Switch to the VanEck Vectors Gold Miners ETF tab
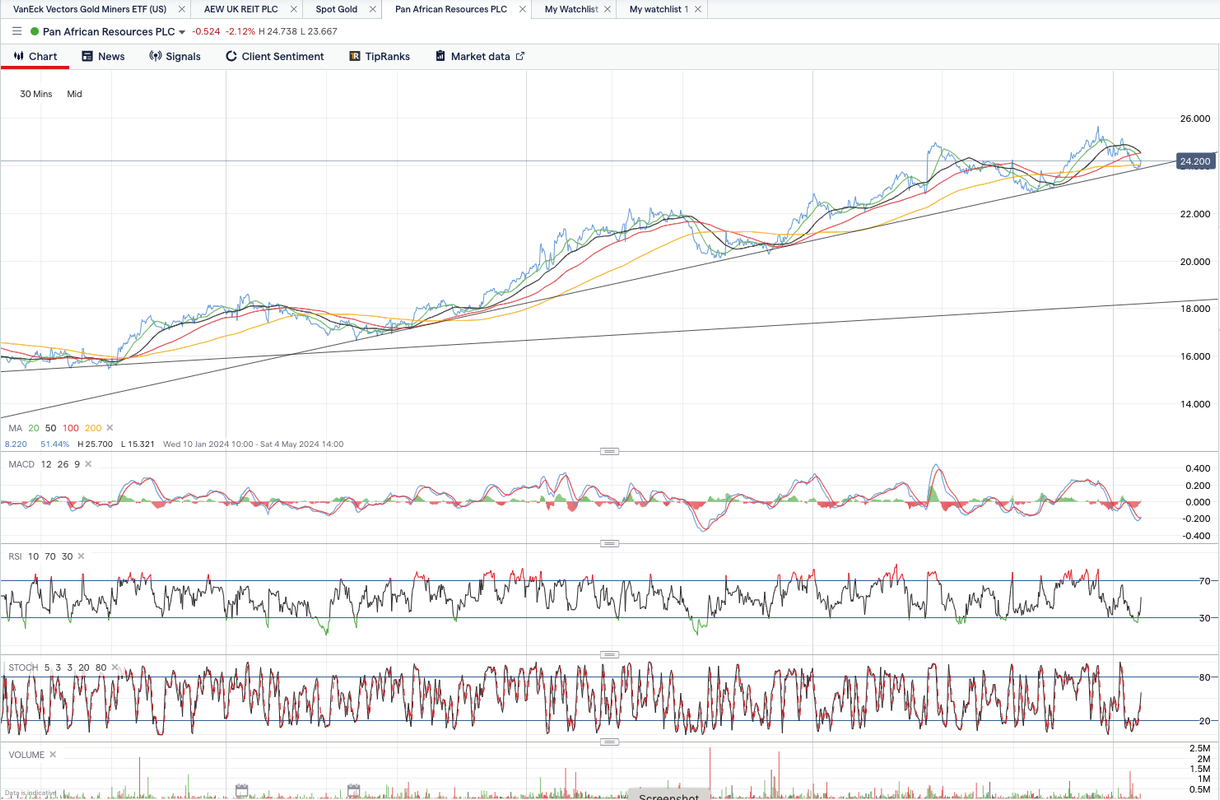The image size is (1220, 800). coord(90,9)
